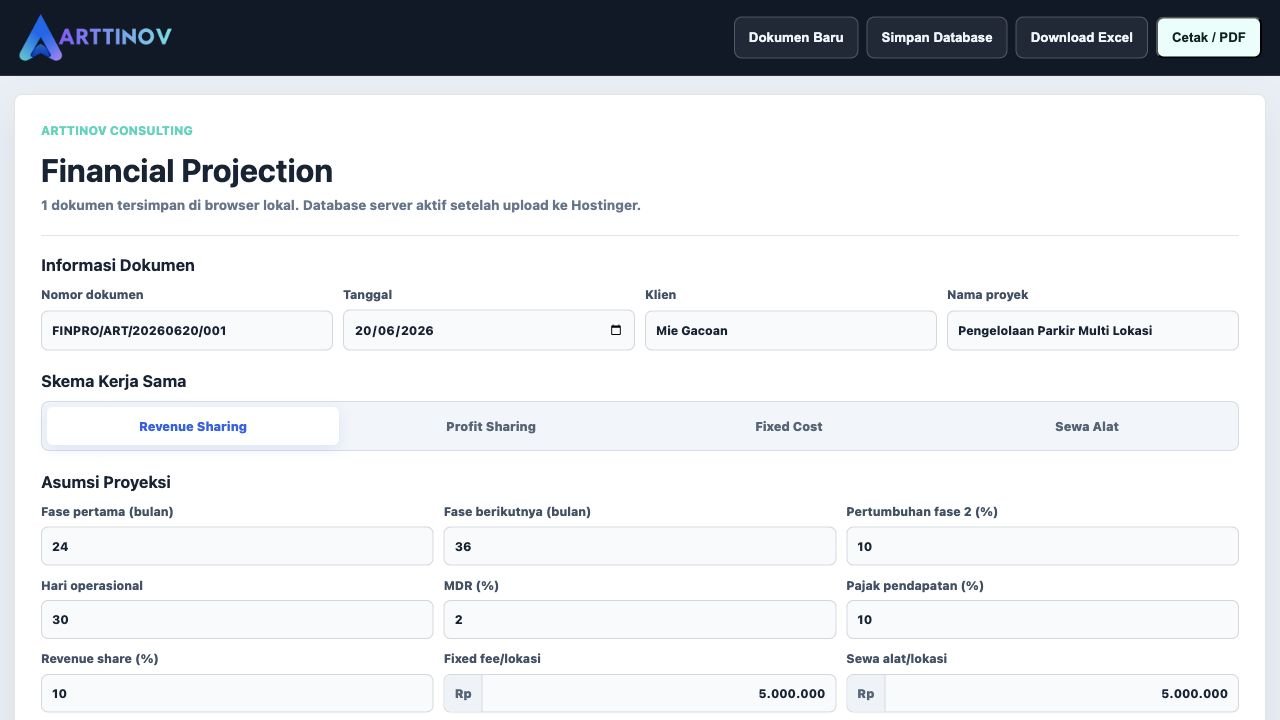Click the Cetak / PDF button
Image resolution: width=1280 pixels, height=720 pixels.
[1209, 38]
